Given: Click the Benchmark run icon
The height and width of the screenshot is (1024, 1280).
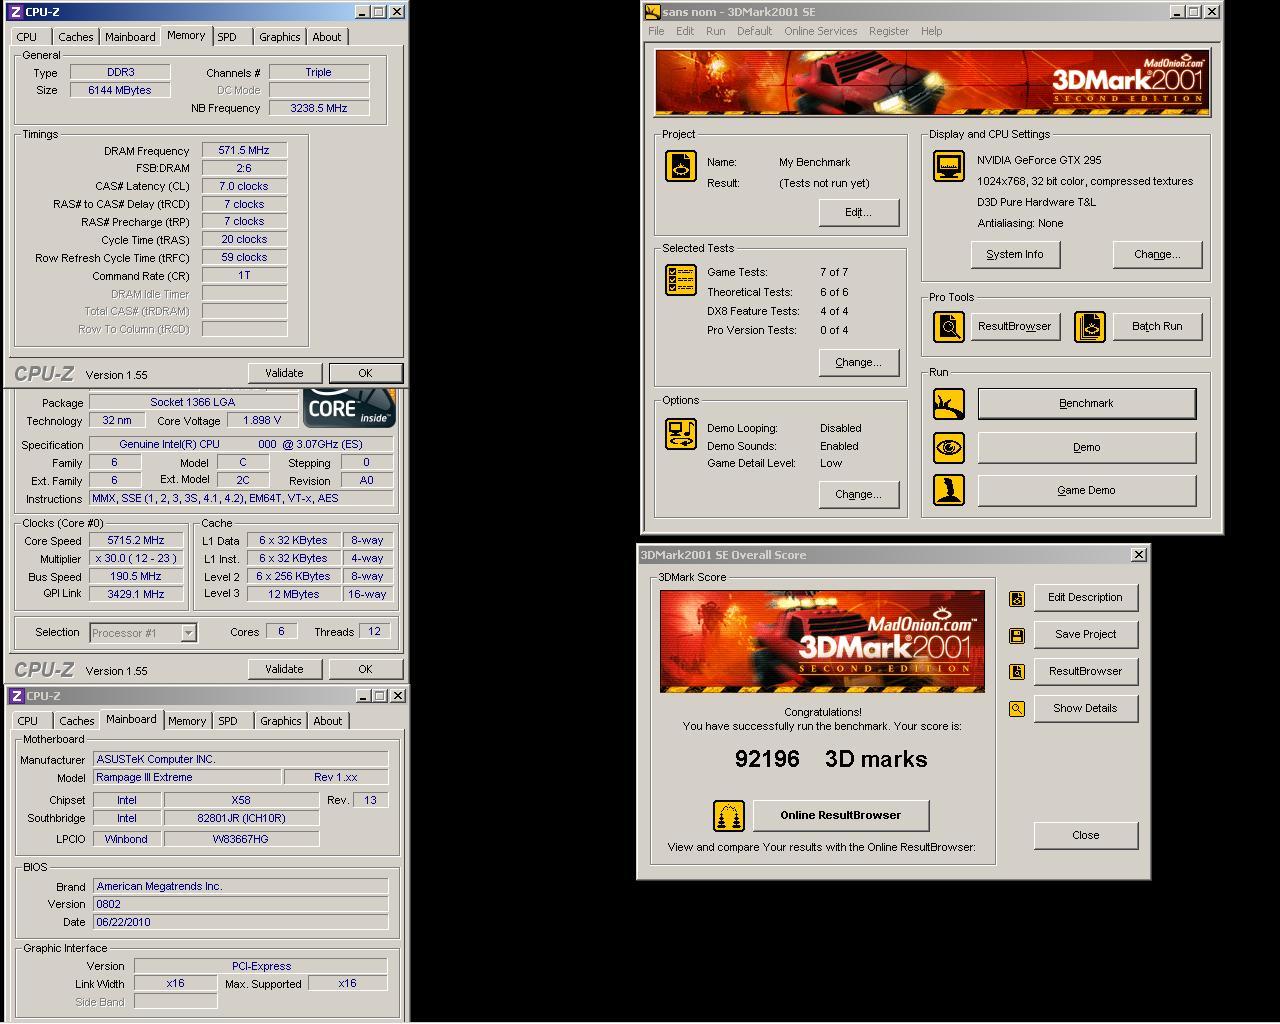Looking at the screenshot, I should coord(949,404).
